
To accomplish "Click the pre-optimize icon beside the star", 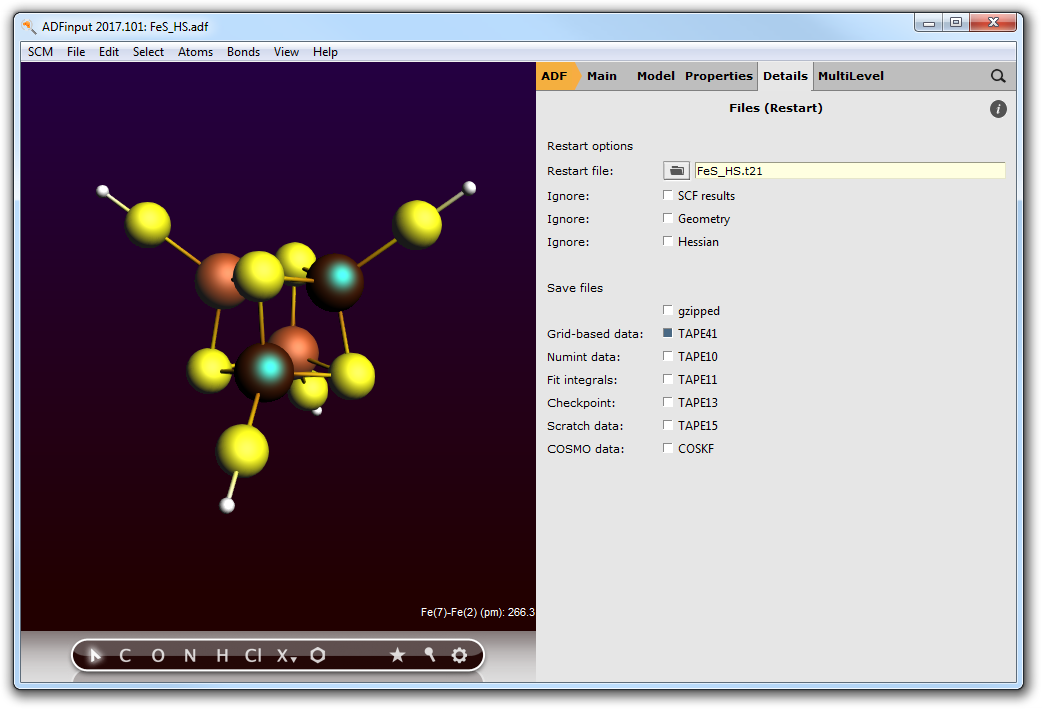I will [429, 655].
